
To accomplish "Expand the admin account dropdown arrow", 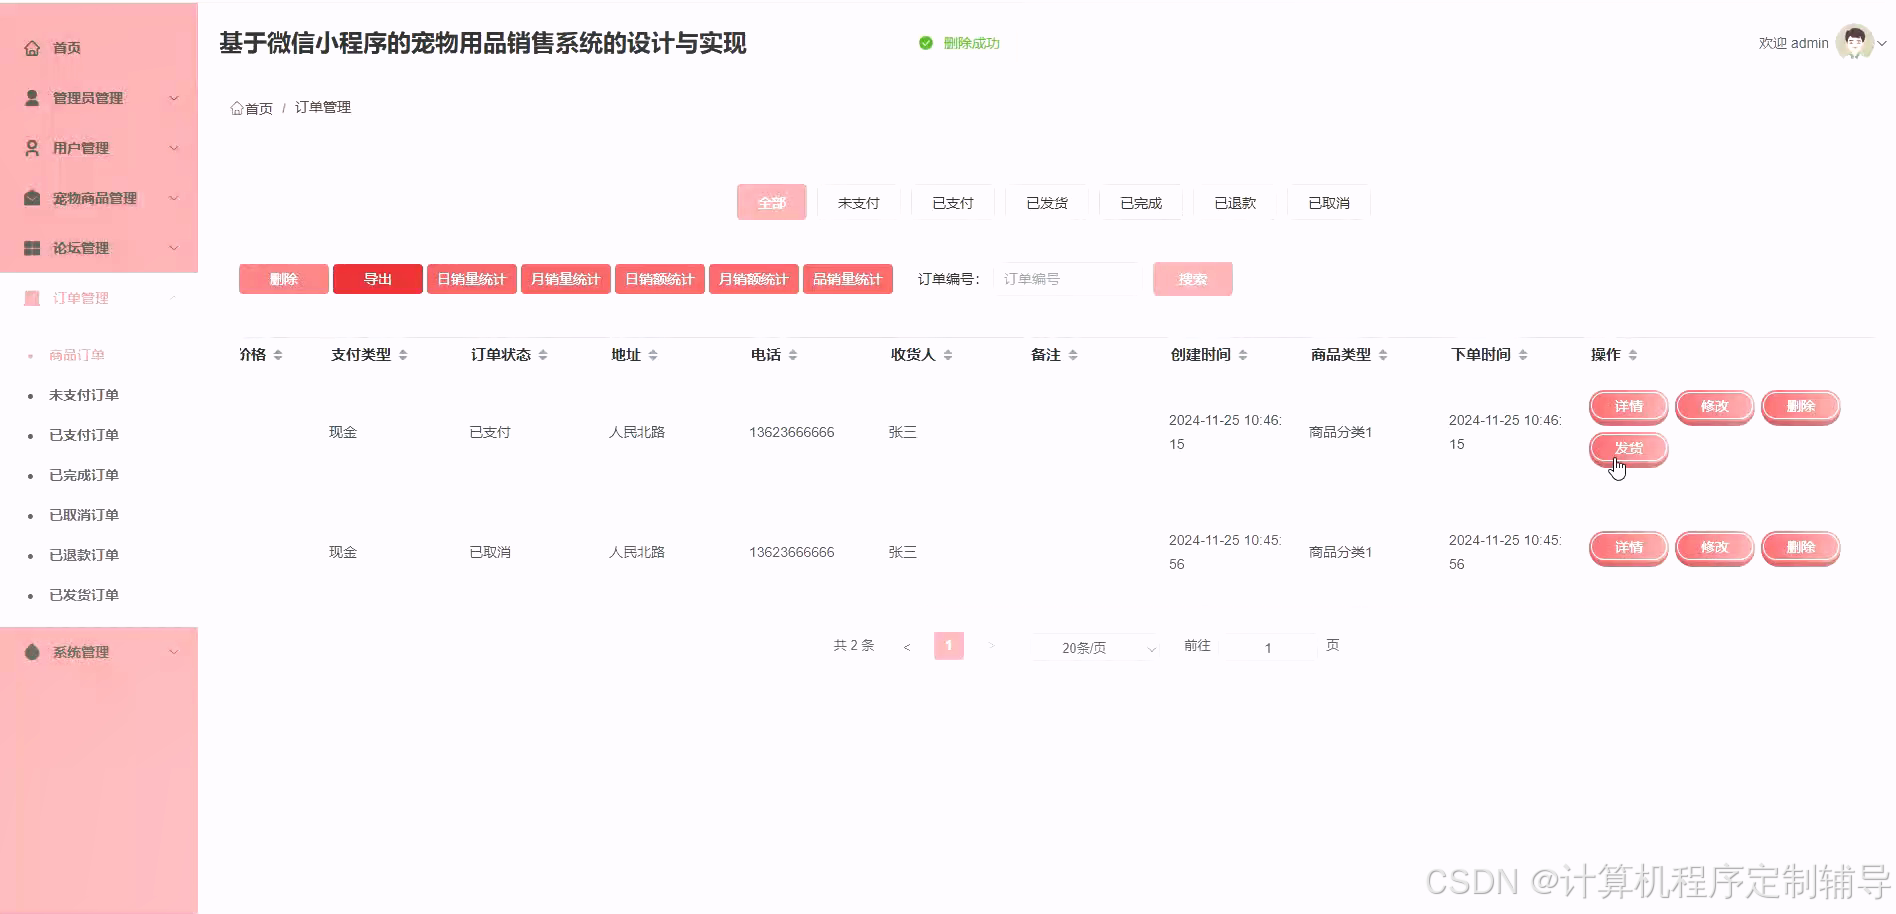I will coord(1881,43).
